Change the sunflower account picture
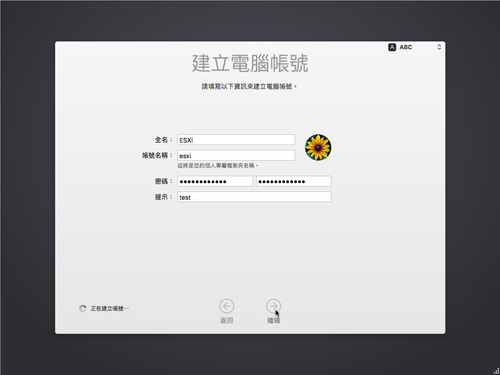This screenshot has width=500, height=375. click(x=318, y=147)
